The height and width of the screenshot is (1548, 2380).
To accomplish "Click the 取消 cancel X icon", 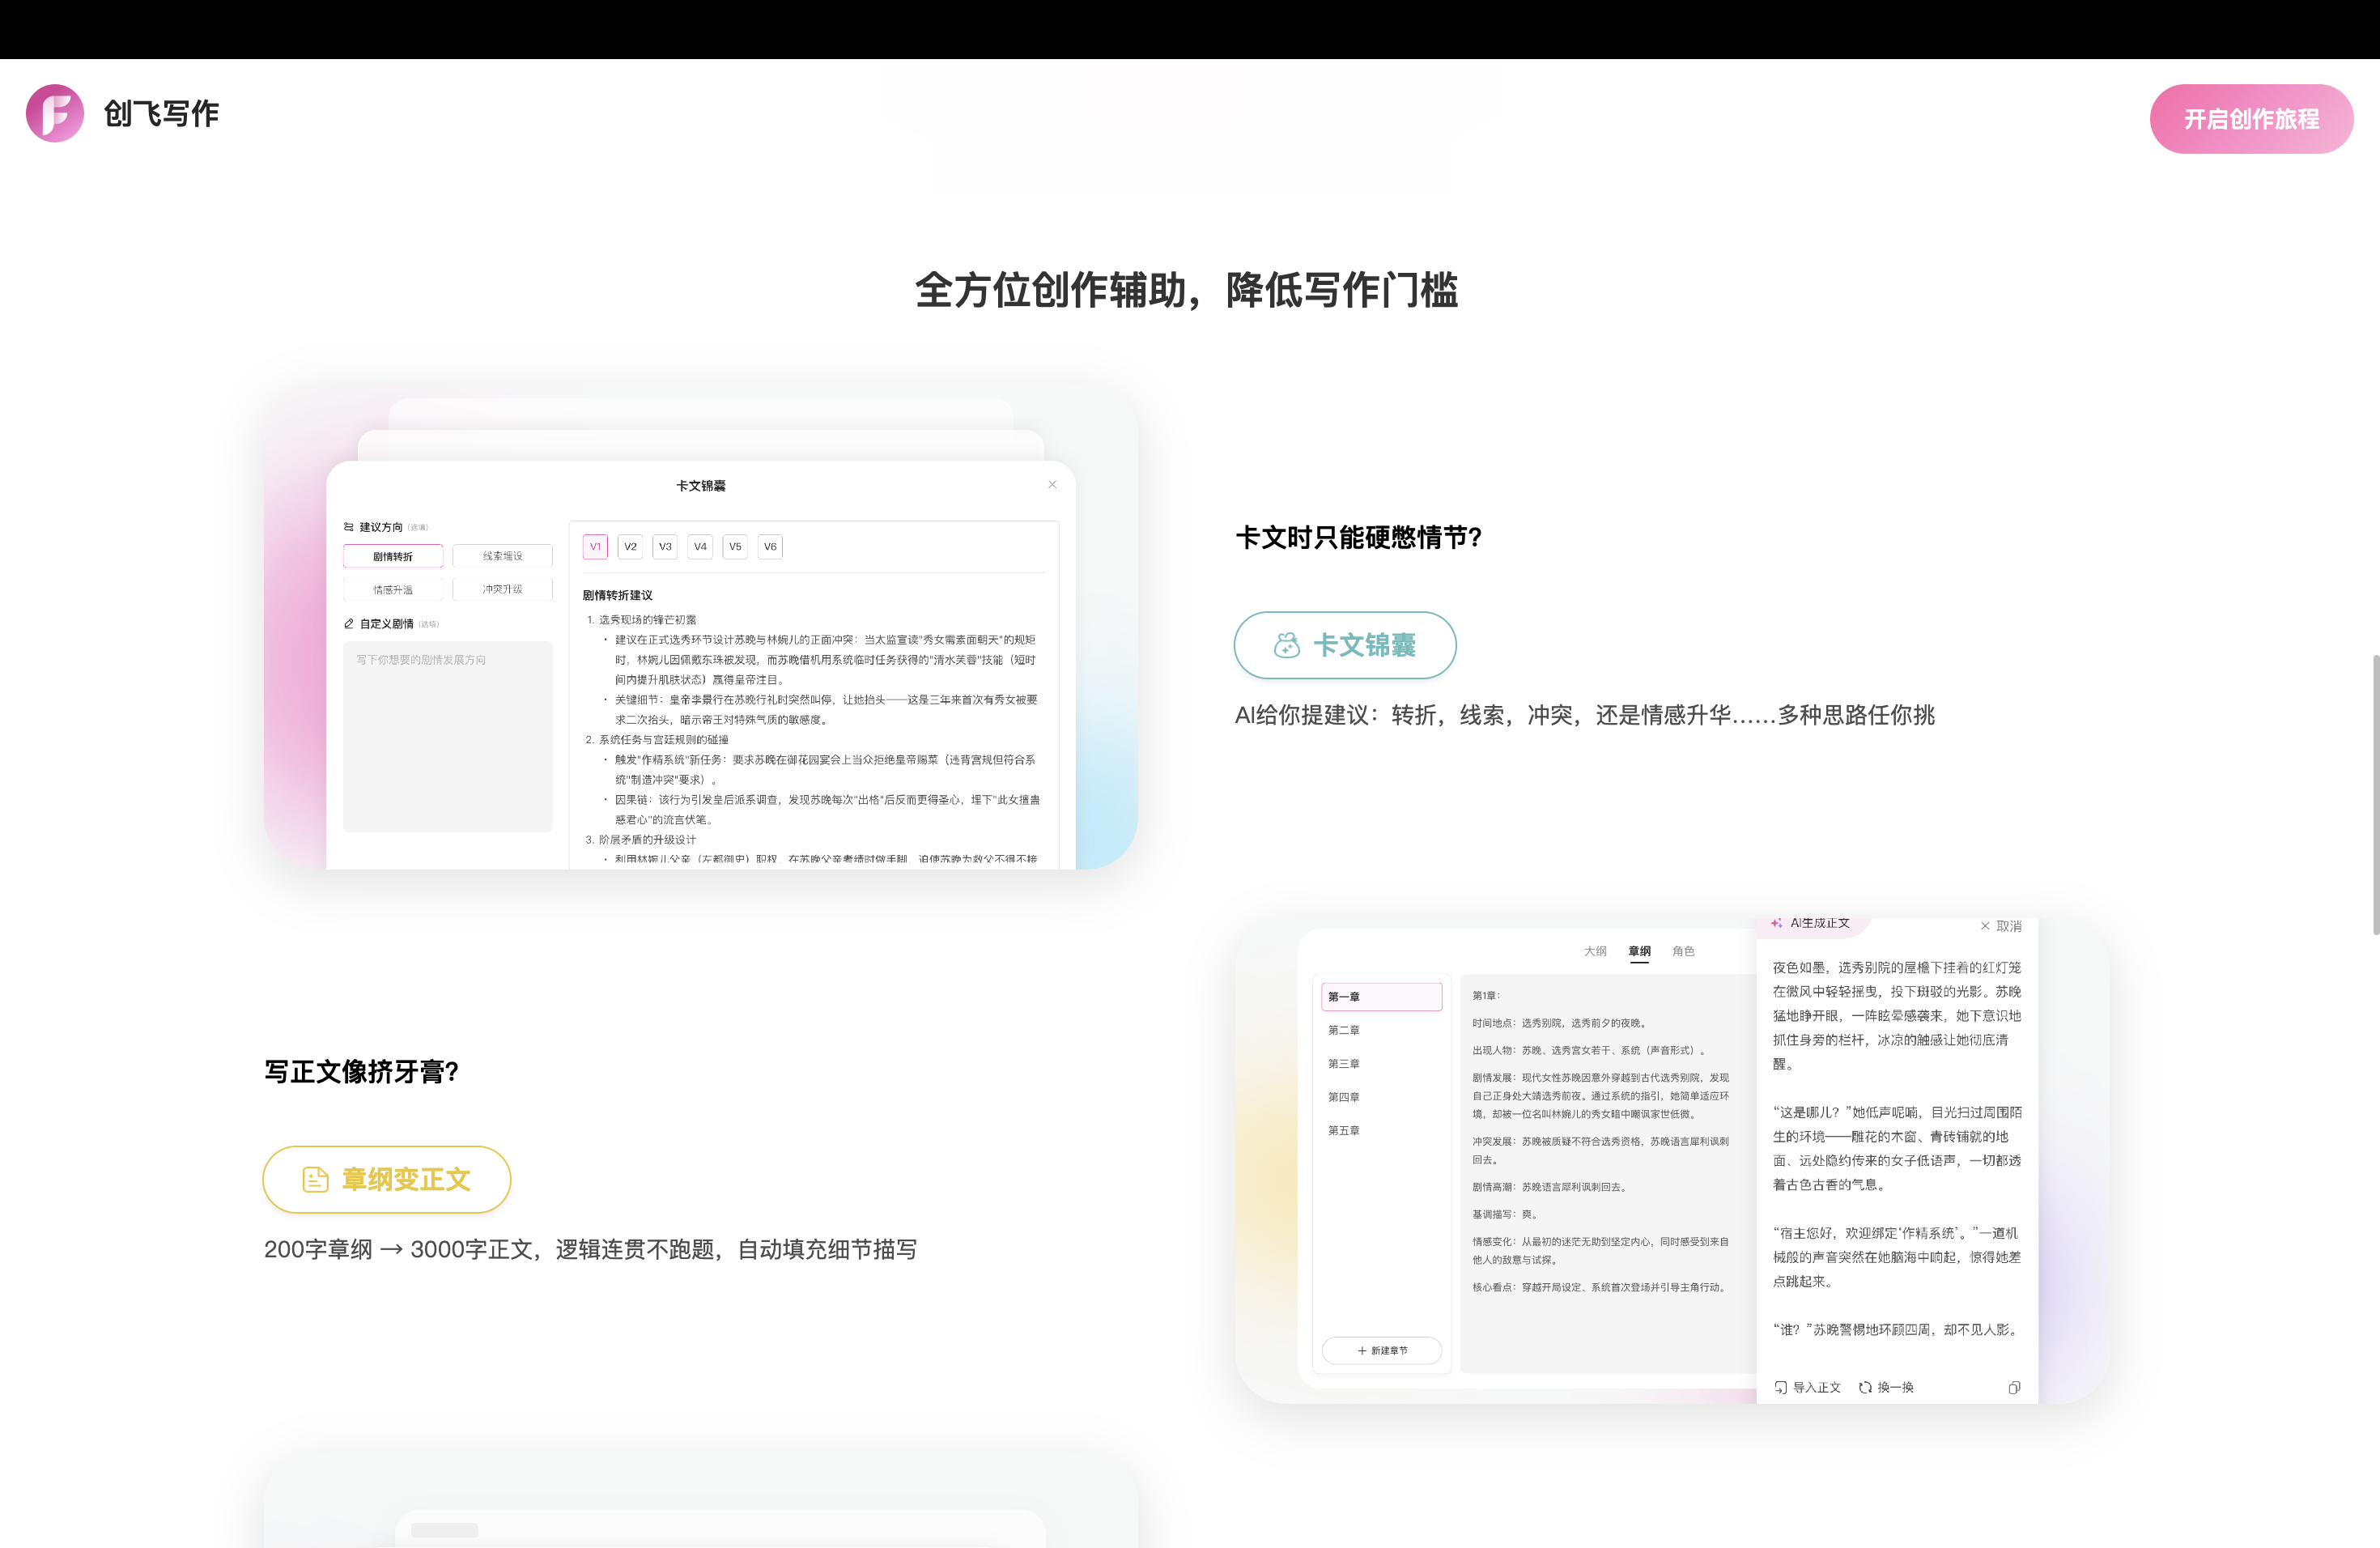I will (1985, 926).
